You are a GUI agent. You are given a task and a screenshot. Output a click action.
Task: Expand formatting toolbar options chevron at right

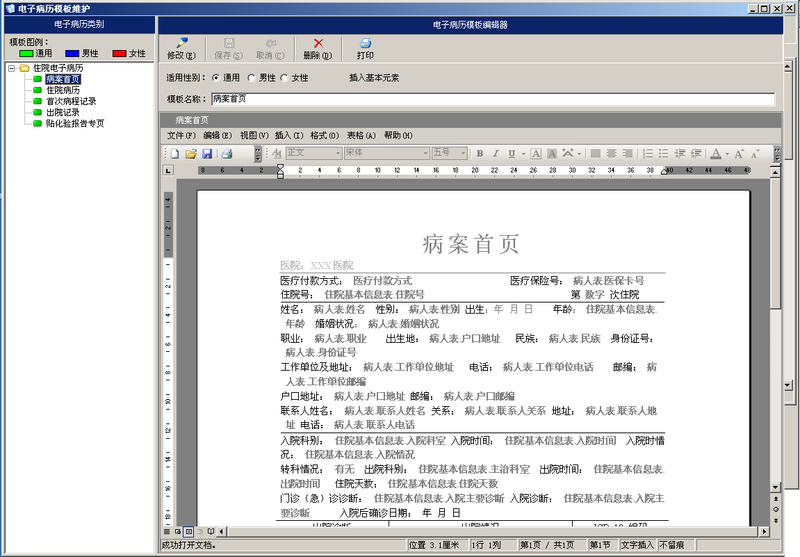[x=777, y=153]
